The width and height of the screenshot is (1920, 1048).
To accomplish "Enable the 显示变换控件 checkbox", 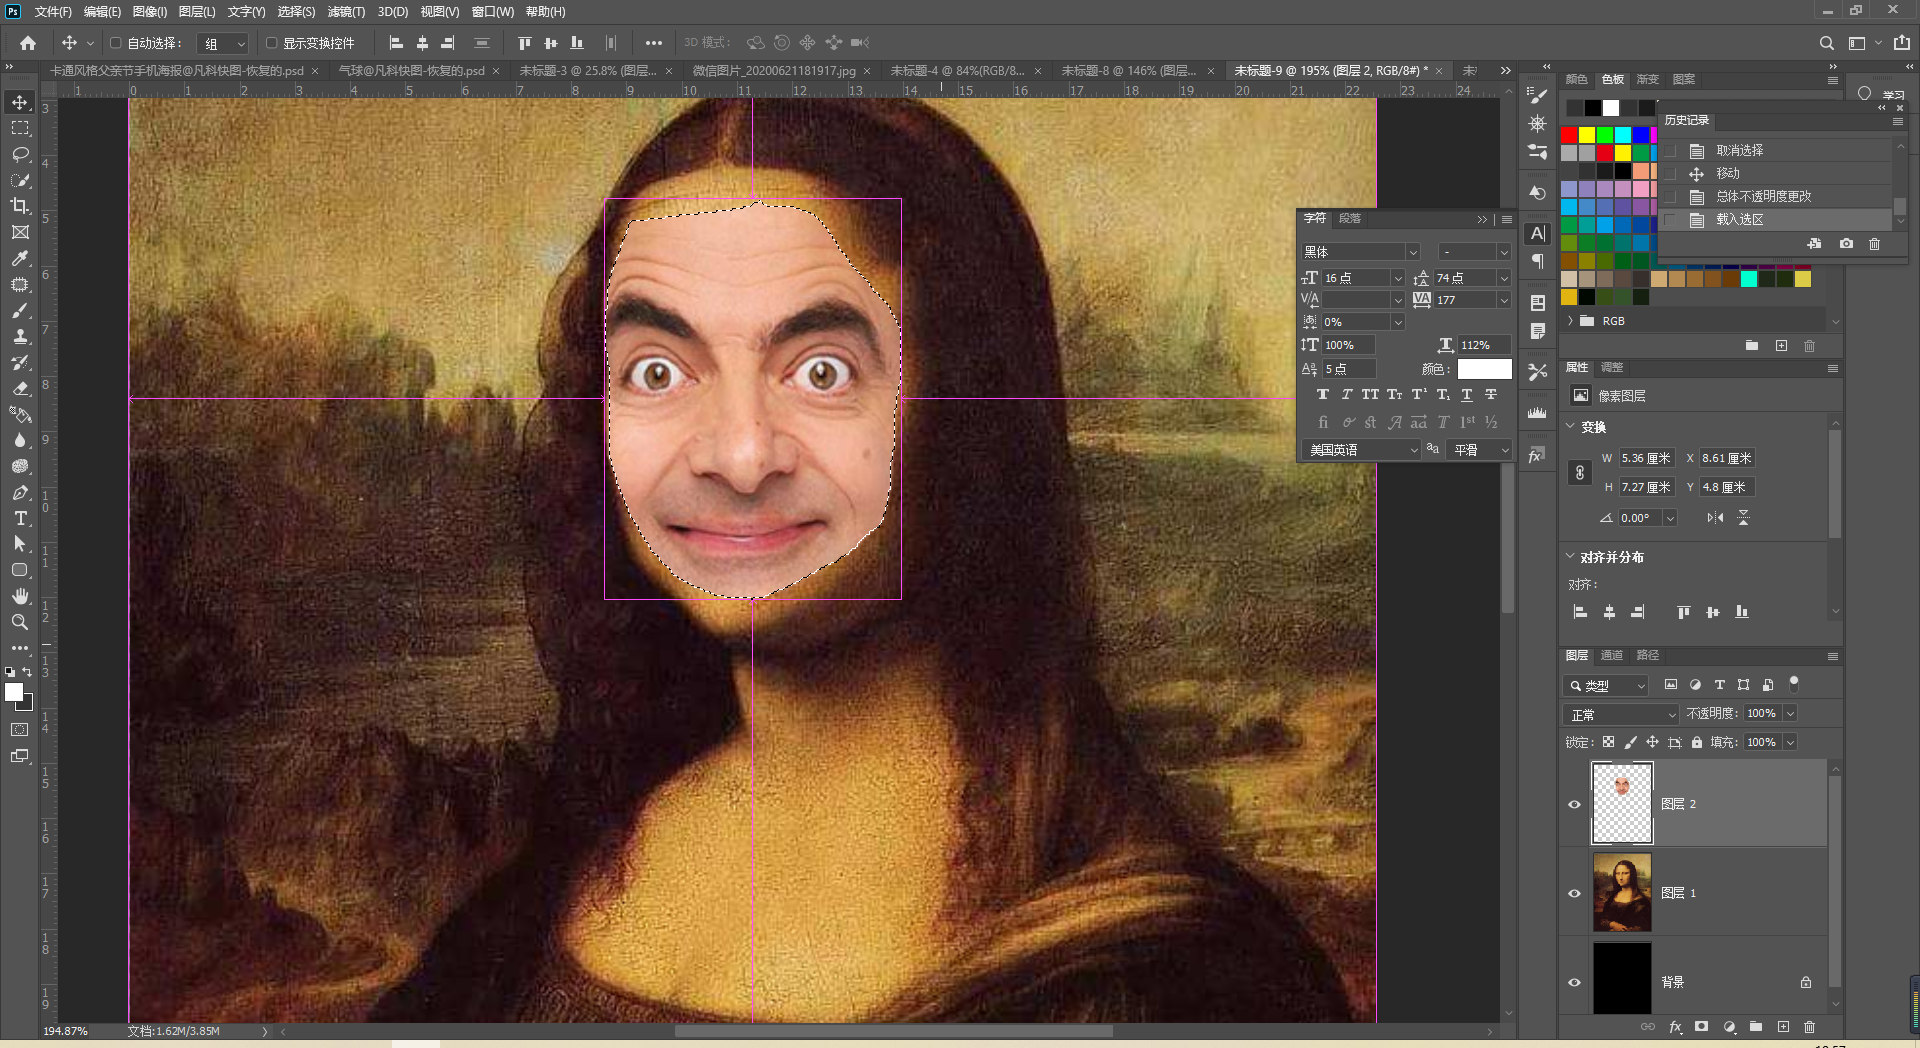I will tap(271, 43).
